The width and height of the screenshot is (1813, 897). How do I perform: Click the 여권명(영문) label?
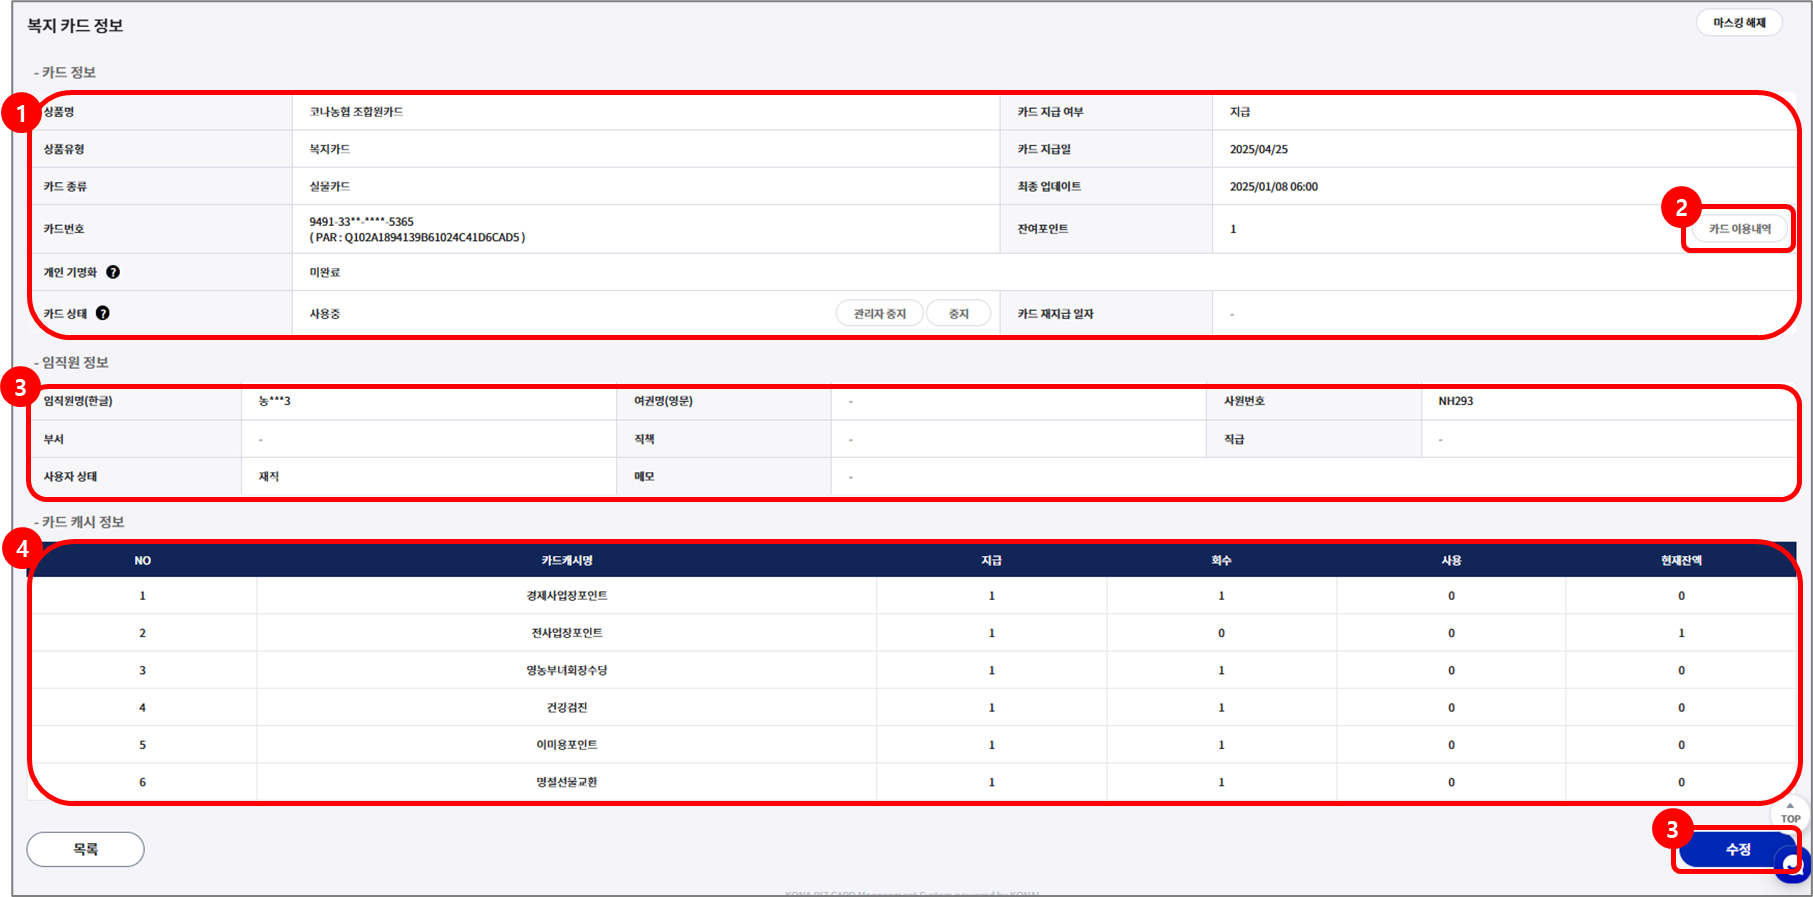click(663, 401)
